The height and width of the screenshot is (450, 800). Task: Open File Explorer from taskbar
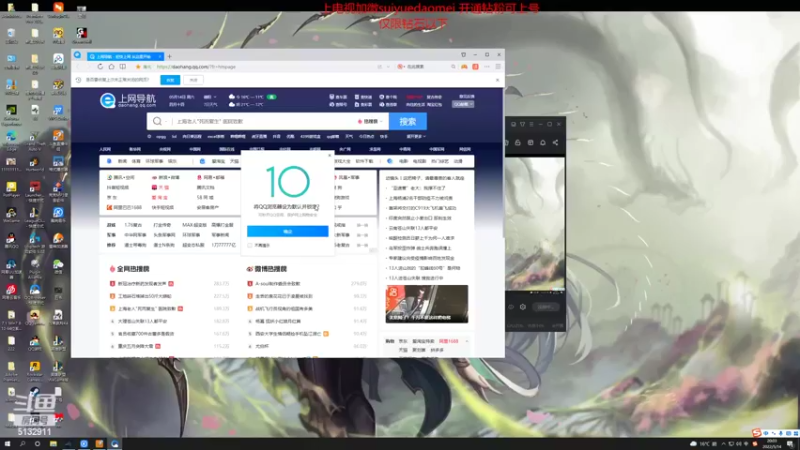pos(53,444)
